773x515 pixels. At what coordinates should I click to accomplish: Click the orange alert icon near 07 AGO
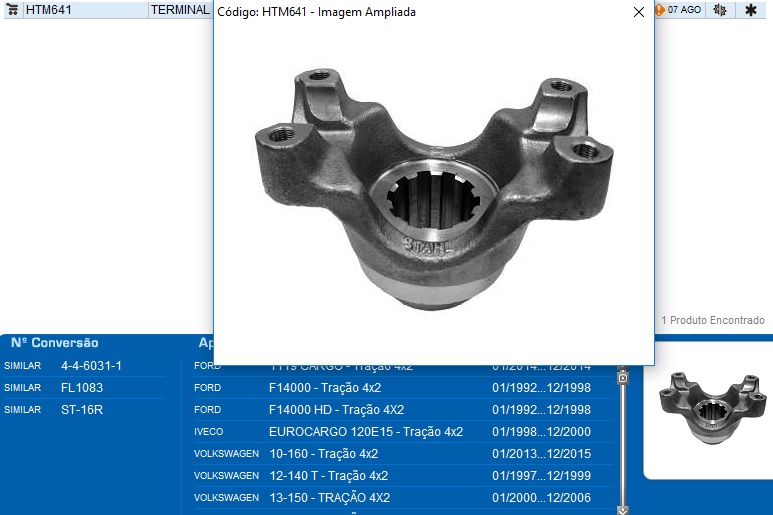(x=660, y=10)
